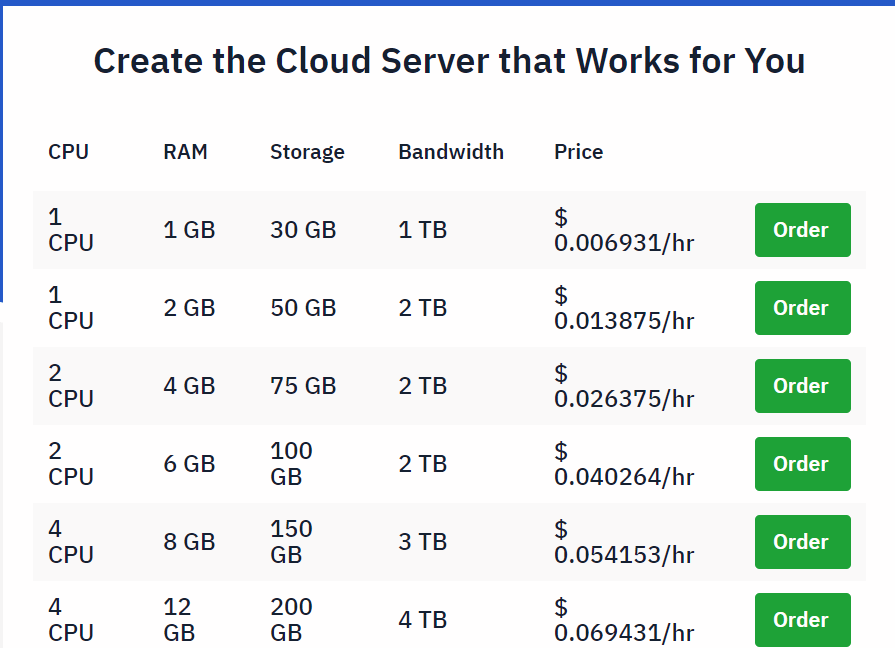Image resolution: width=895 pixels, height=648 pixels.
Task: Click the CPU column header
Action: 66,152
